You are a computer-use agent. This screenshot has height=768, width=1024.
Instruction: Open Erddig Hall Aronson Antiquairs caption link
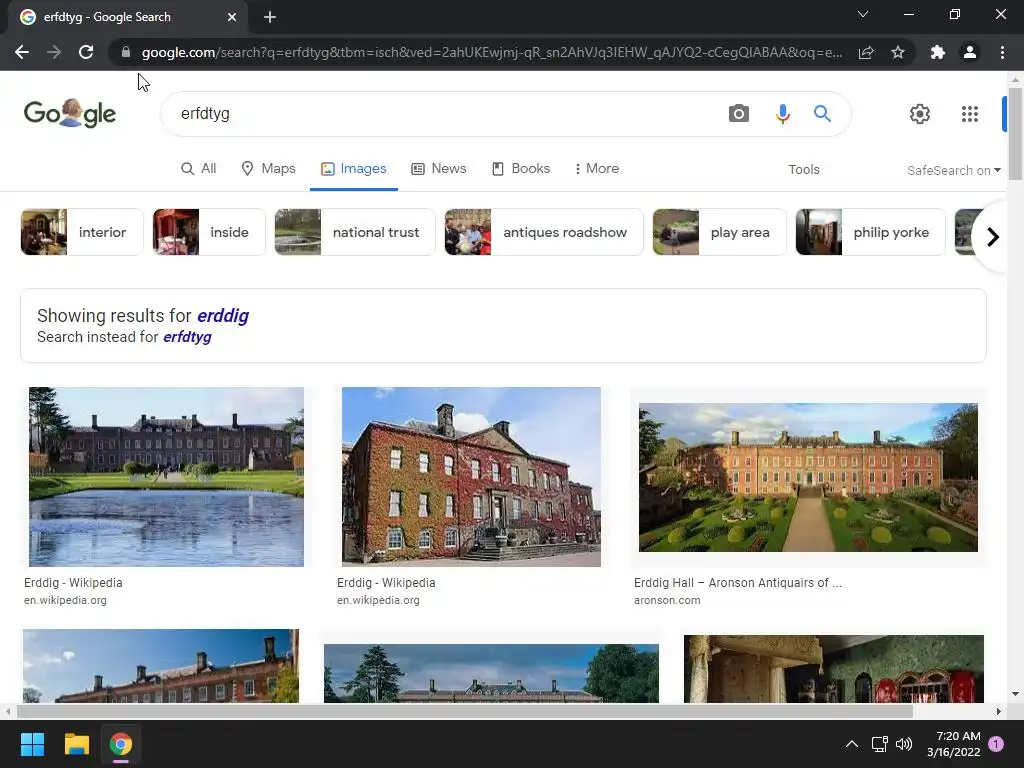coord(737,583)
